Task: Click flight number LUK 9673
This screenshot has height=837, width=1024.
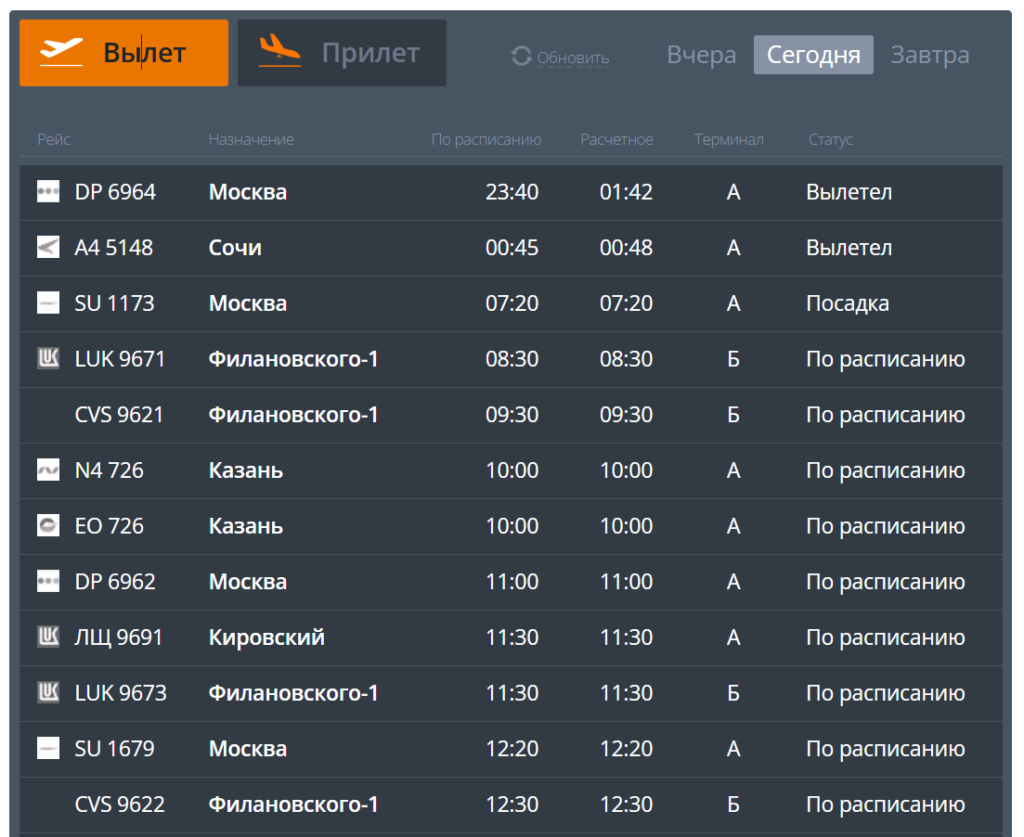Action: pyautogui.click(x=121, y=693)
